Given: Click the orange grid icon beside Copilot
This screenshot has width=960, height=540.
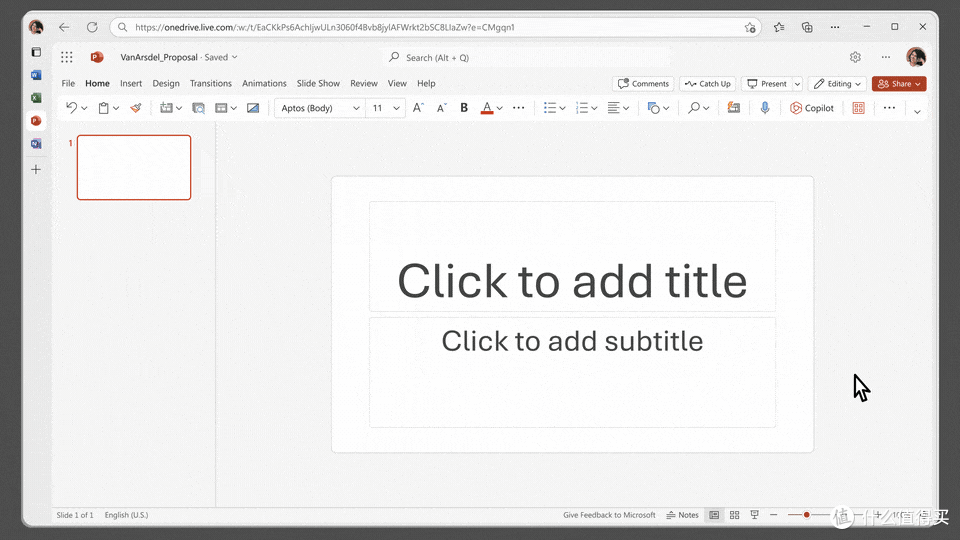Looking at the screenshot, I should pos(858,108).
